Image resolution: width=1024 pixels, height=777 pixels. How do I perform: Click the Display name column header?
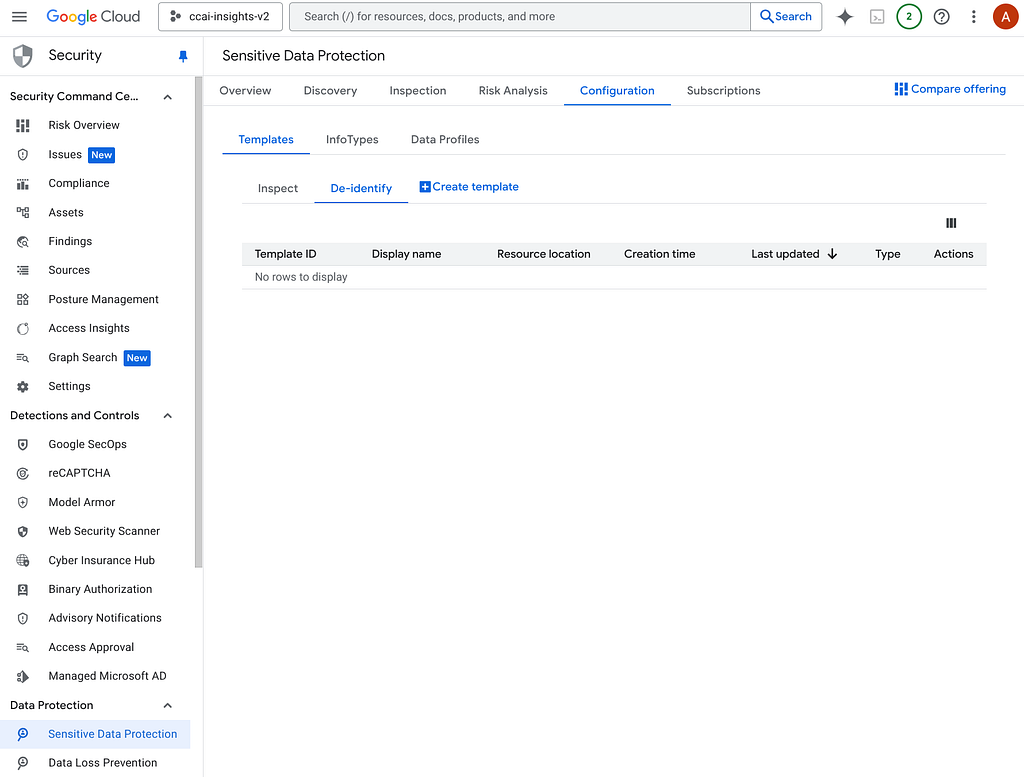point(406,254)
